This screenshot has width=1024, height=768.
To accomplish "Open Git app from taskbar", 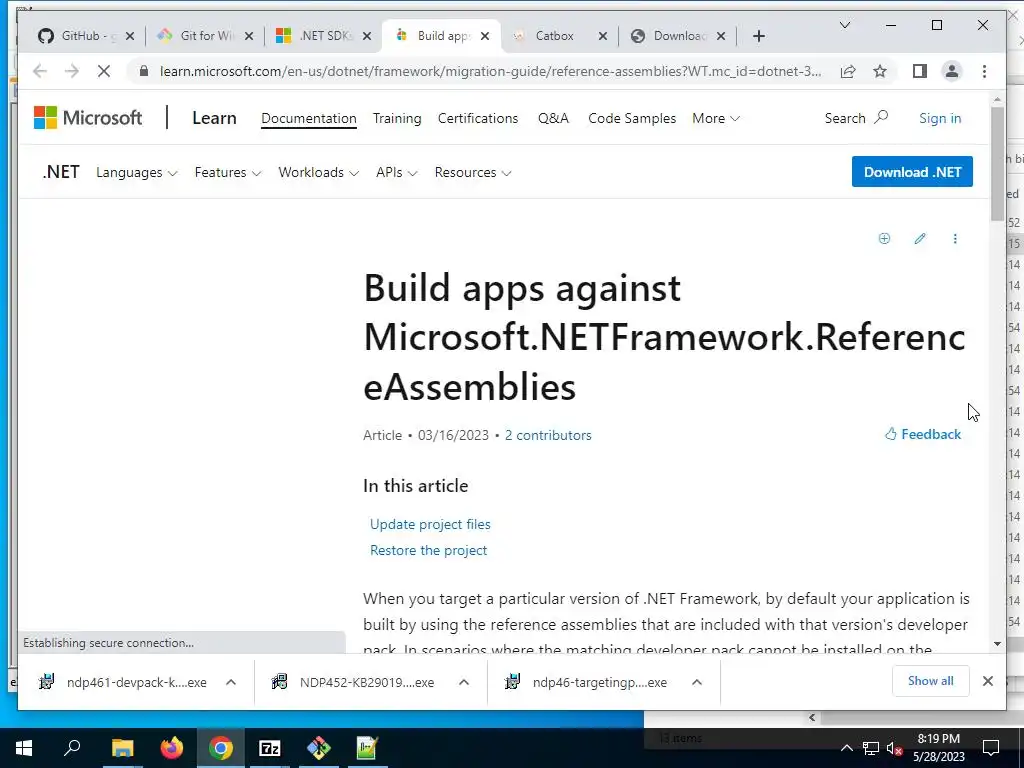I will pyautogui.click(x=319, y=748).
